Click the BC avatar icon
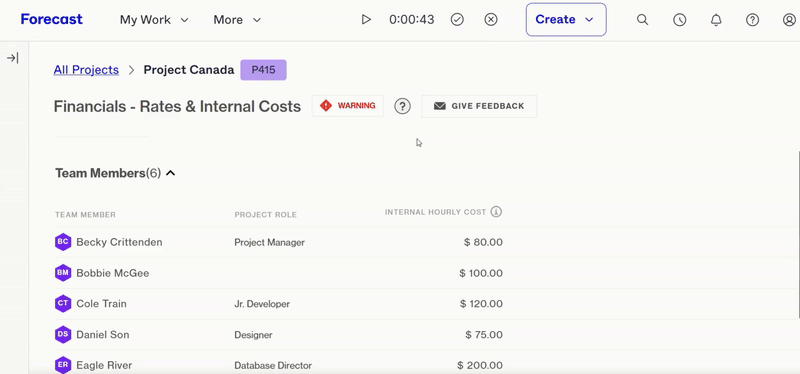Viewport: 800px width, 374px height. coord(63,242)
